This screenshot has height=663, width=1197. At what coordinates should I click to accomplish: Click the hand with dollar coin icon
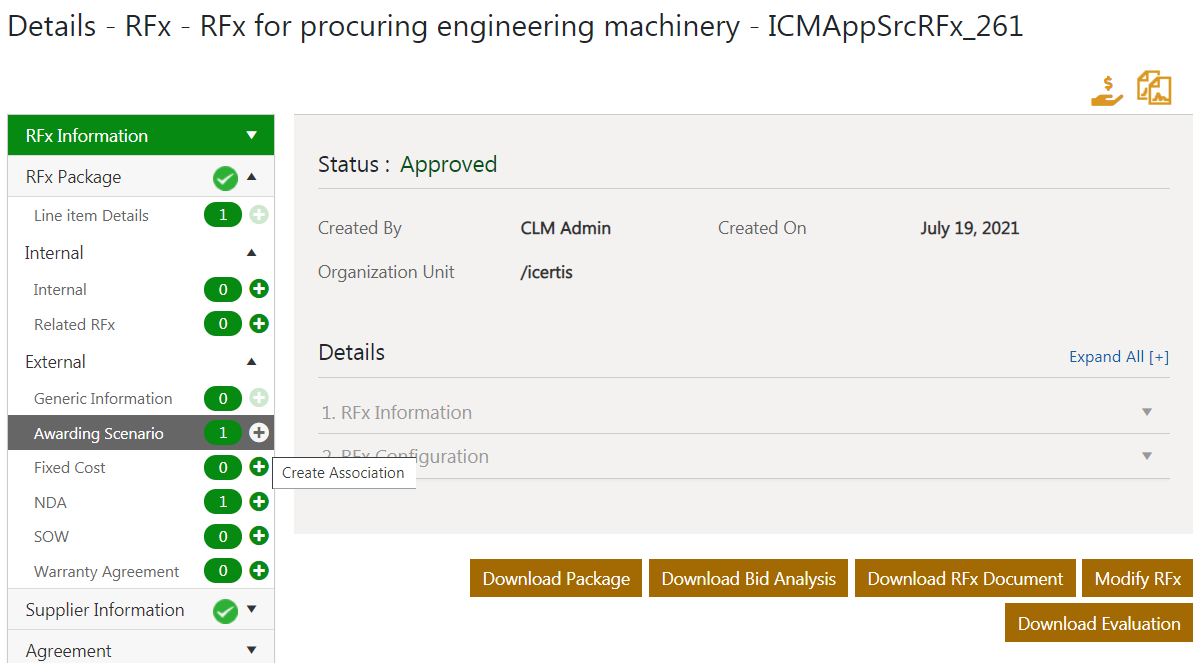pyautogui.click(x=1107, y=91)
